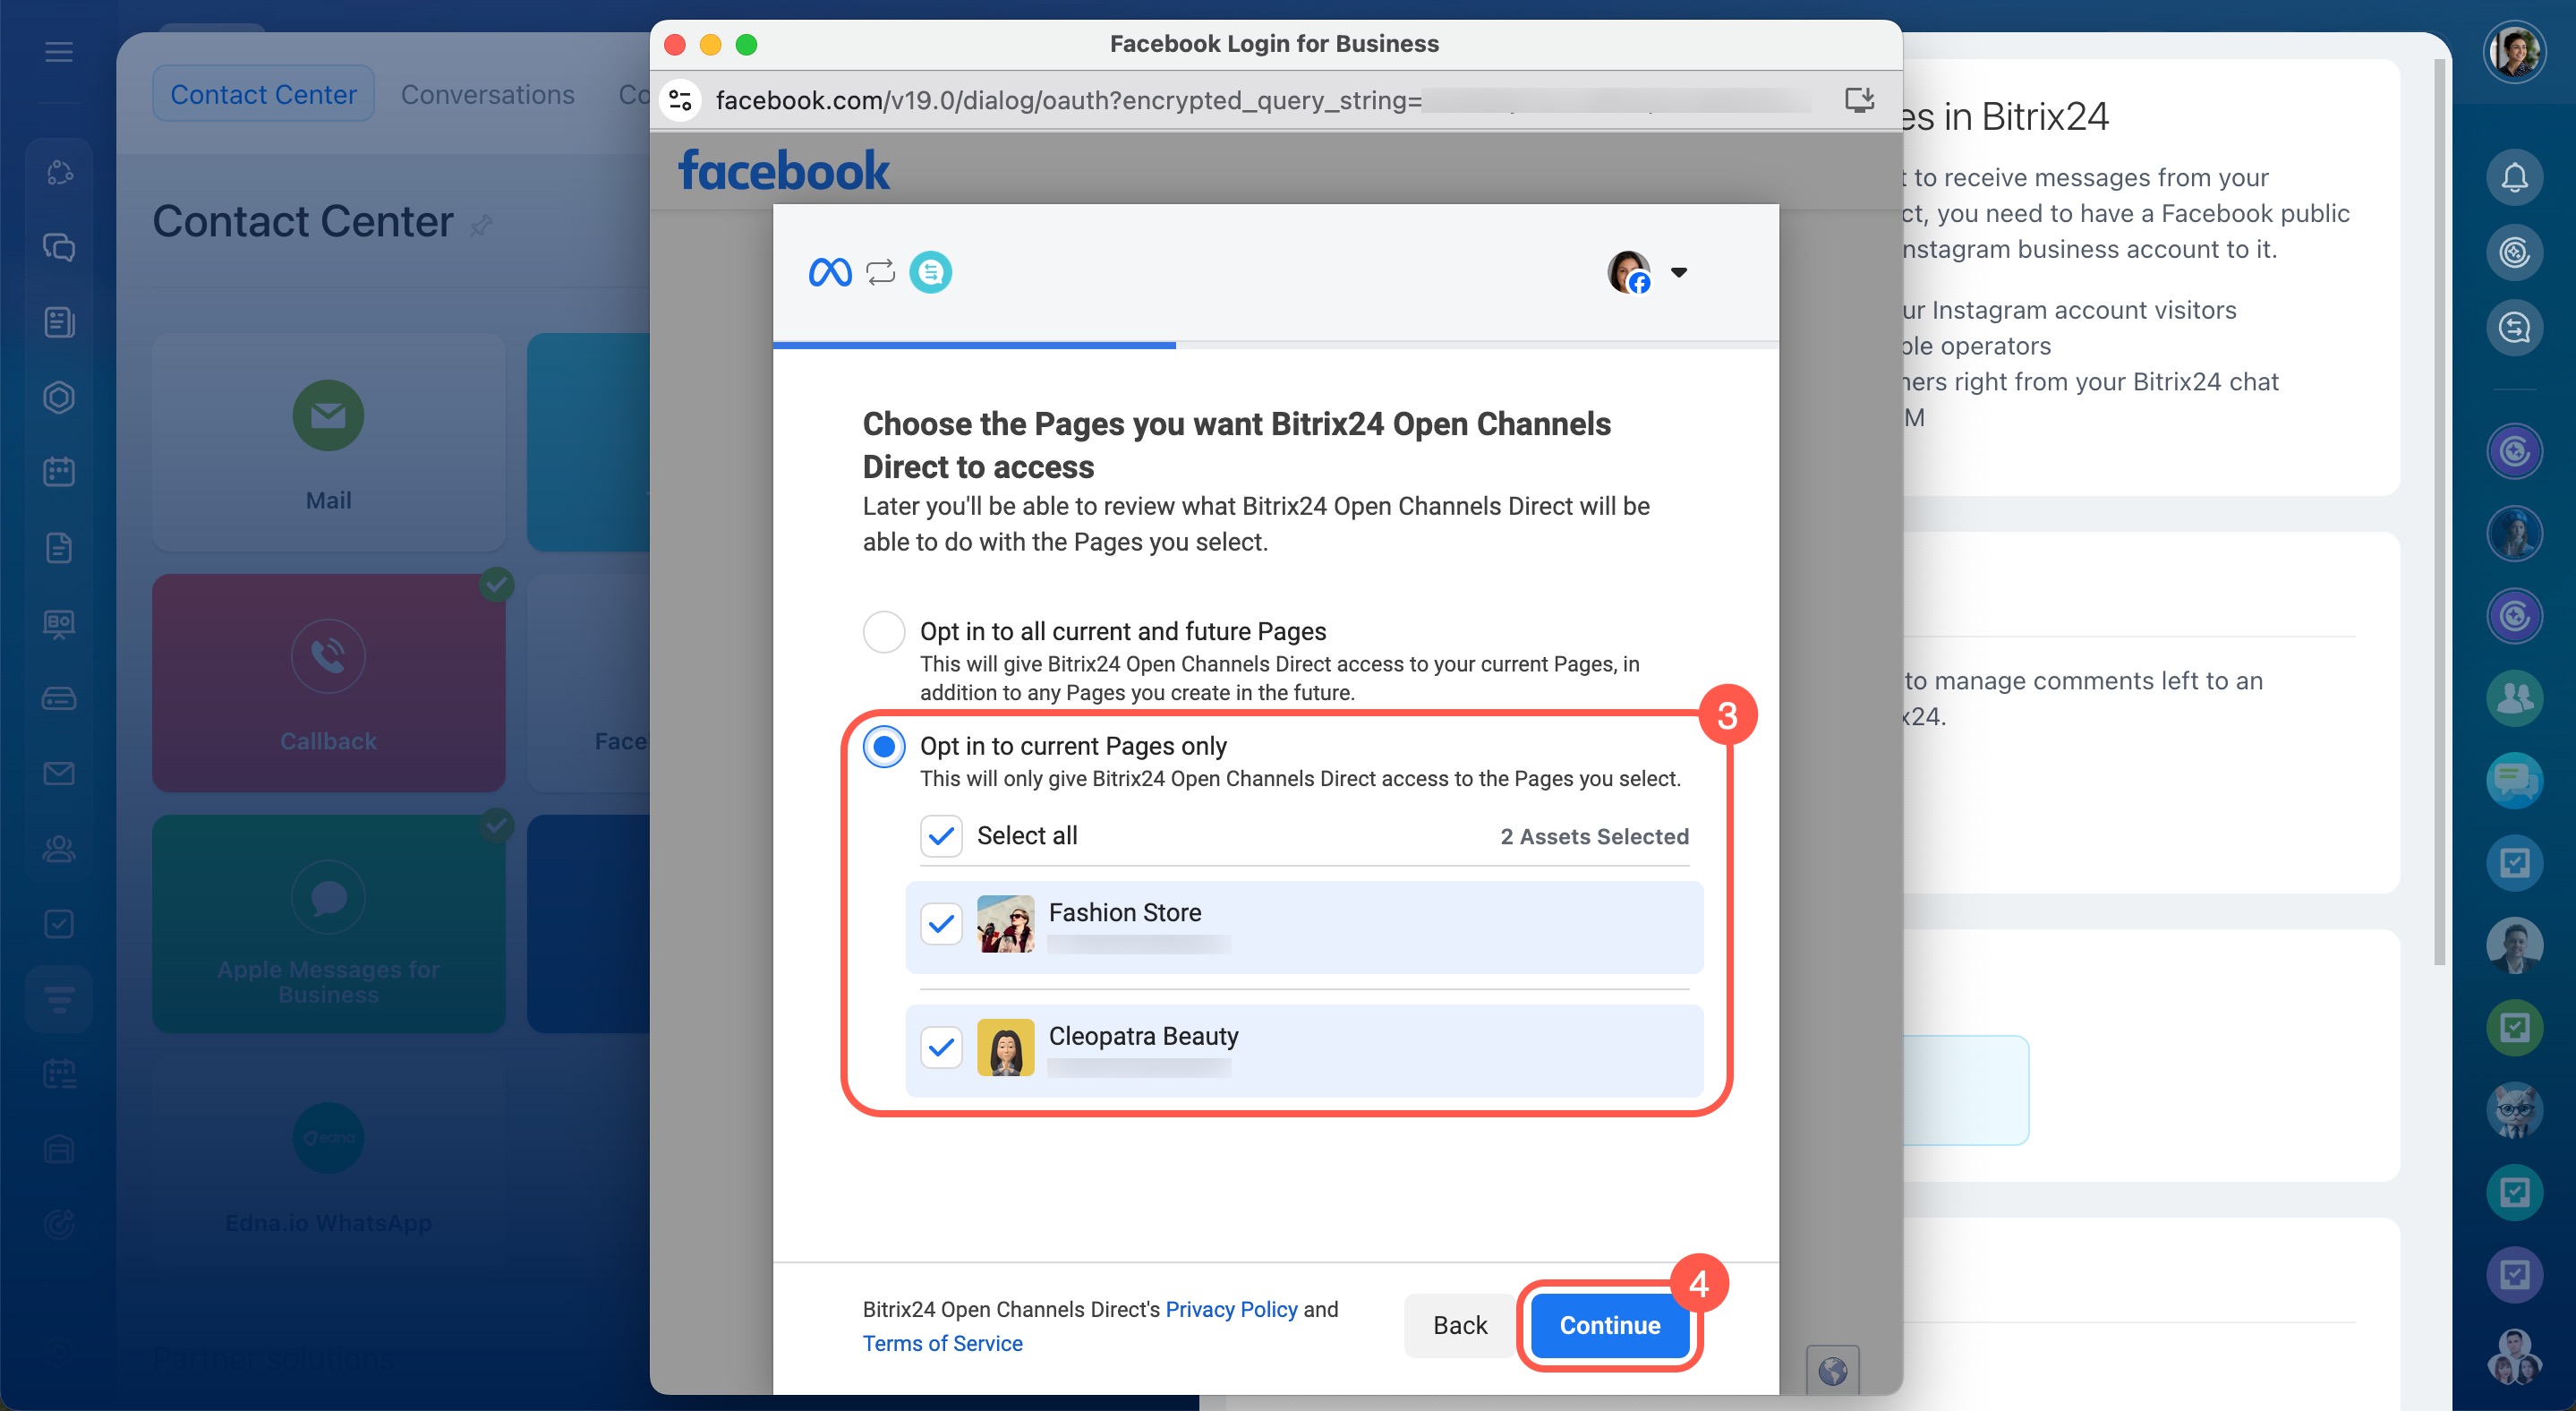Image resolution: width=2576 pixels, height=1411 pixels.
Task: Open the hamburger menu icon
Action: 59,52
